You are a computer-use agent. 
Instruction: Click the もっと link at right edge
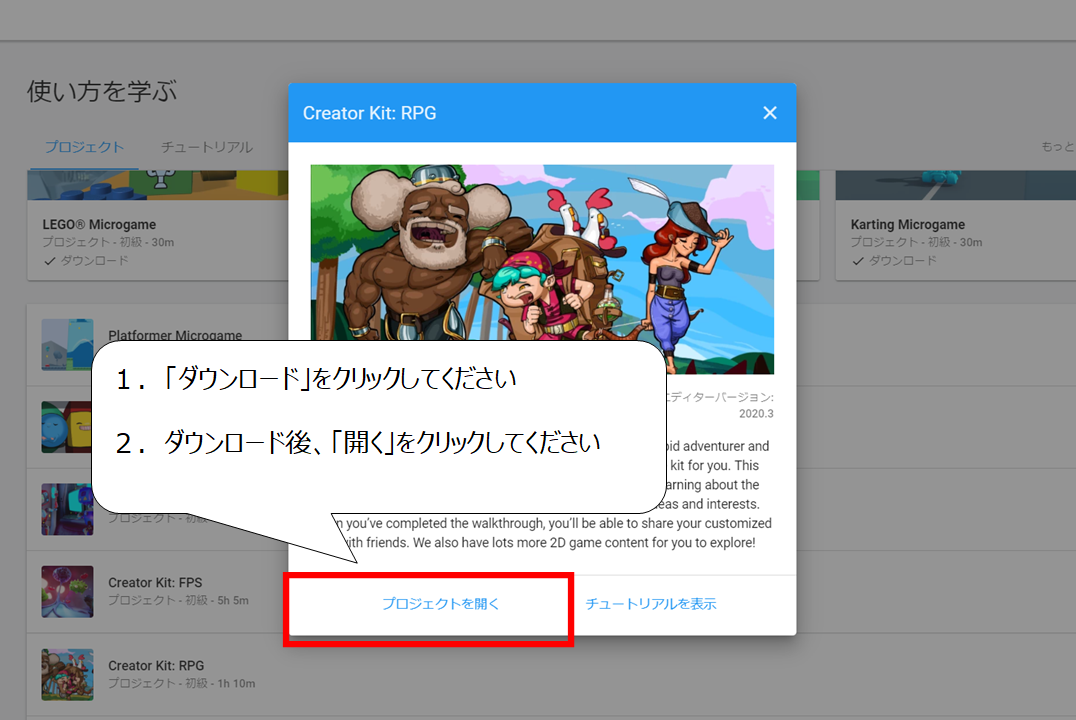1057,147
